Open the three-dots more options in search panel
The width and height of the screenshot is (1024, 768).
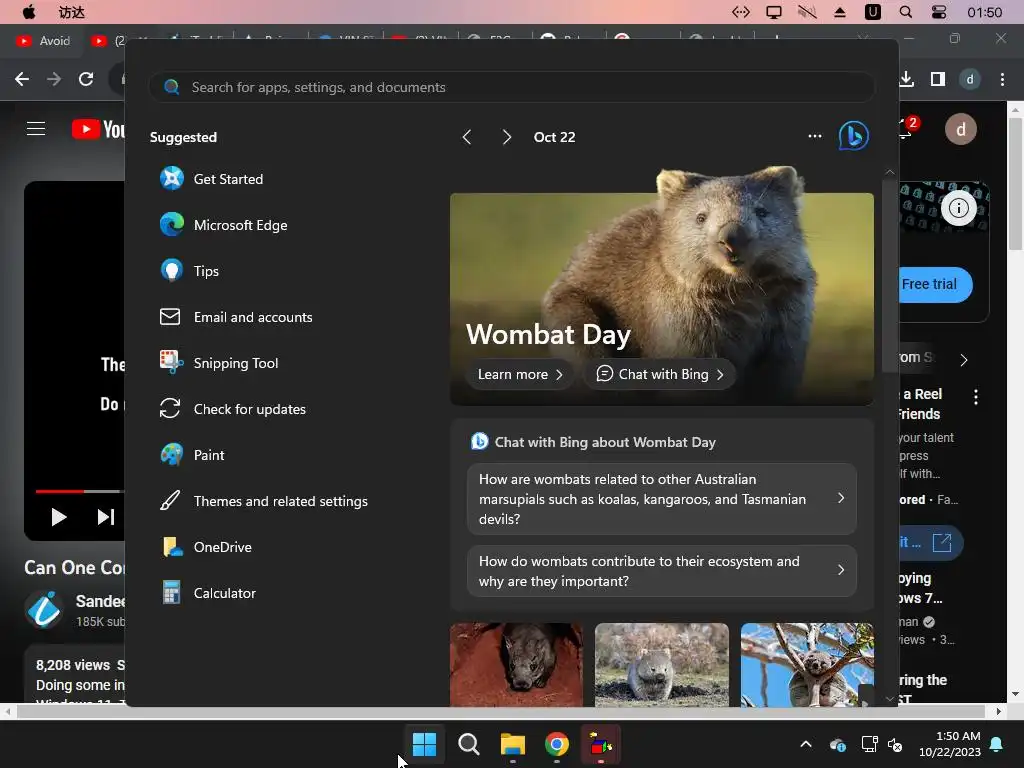click(x=814, y=136)
